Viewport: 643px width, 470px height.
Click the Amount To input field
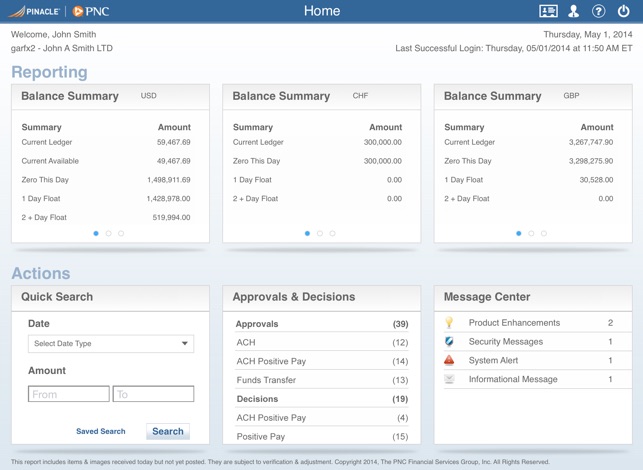click(x=153, y=395)
